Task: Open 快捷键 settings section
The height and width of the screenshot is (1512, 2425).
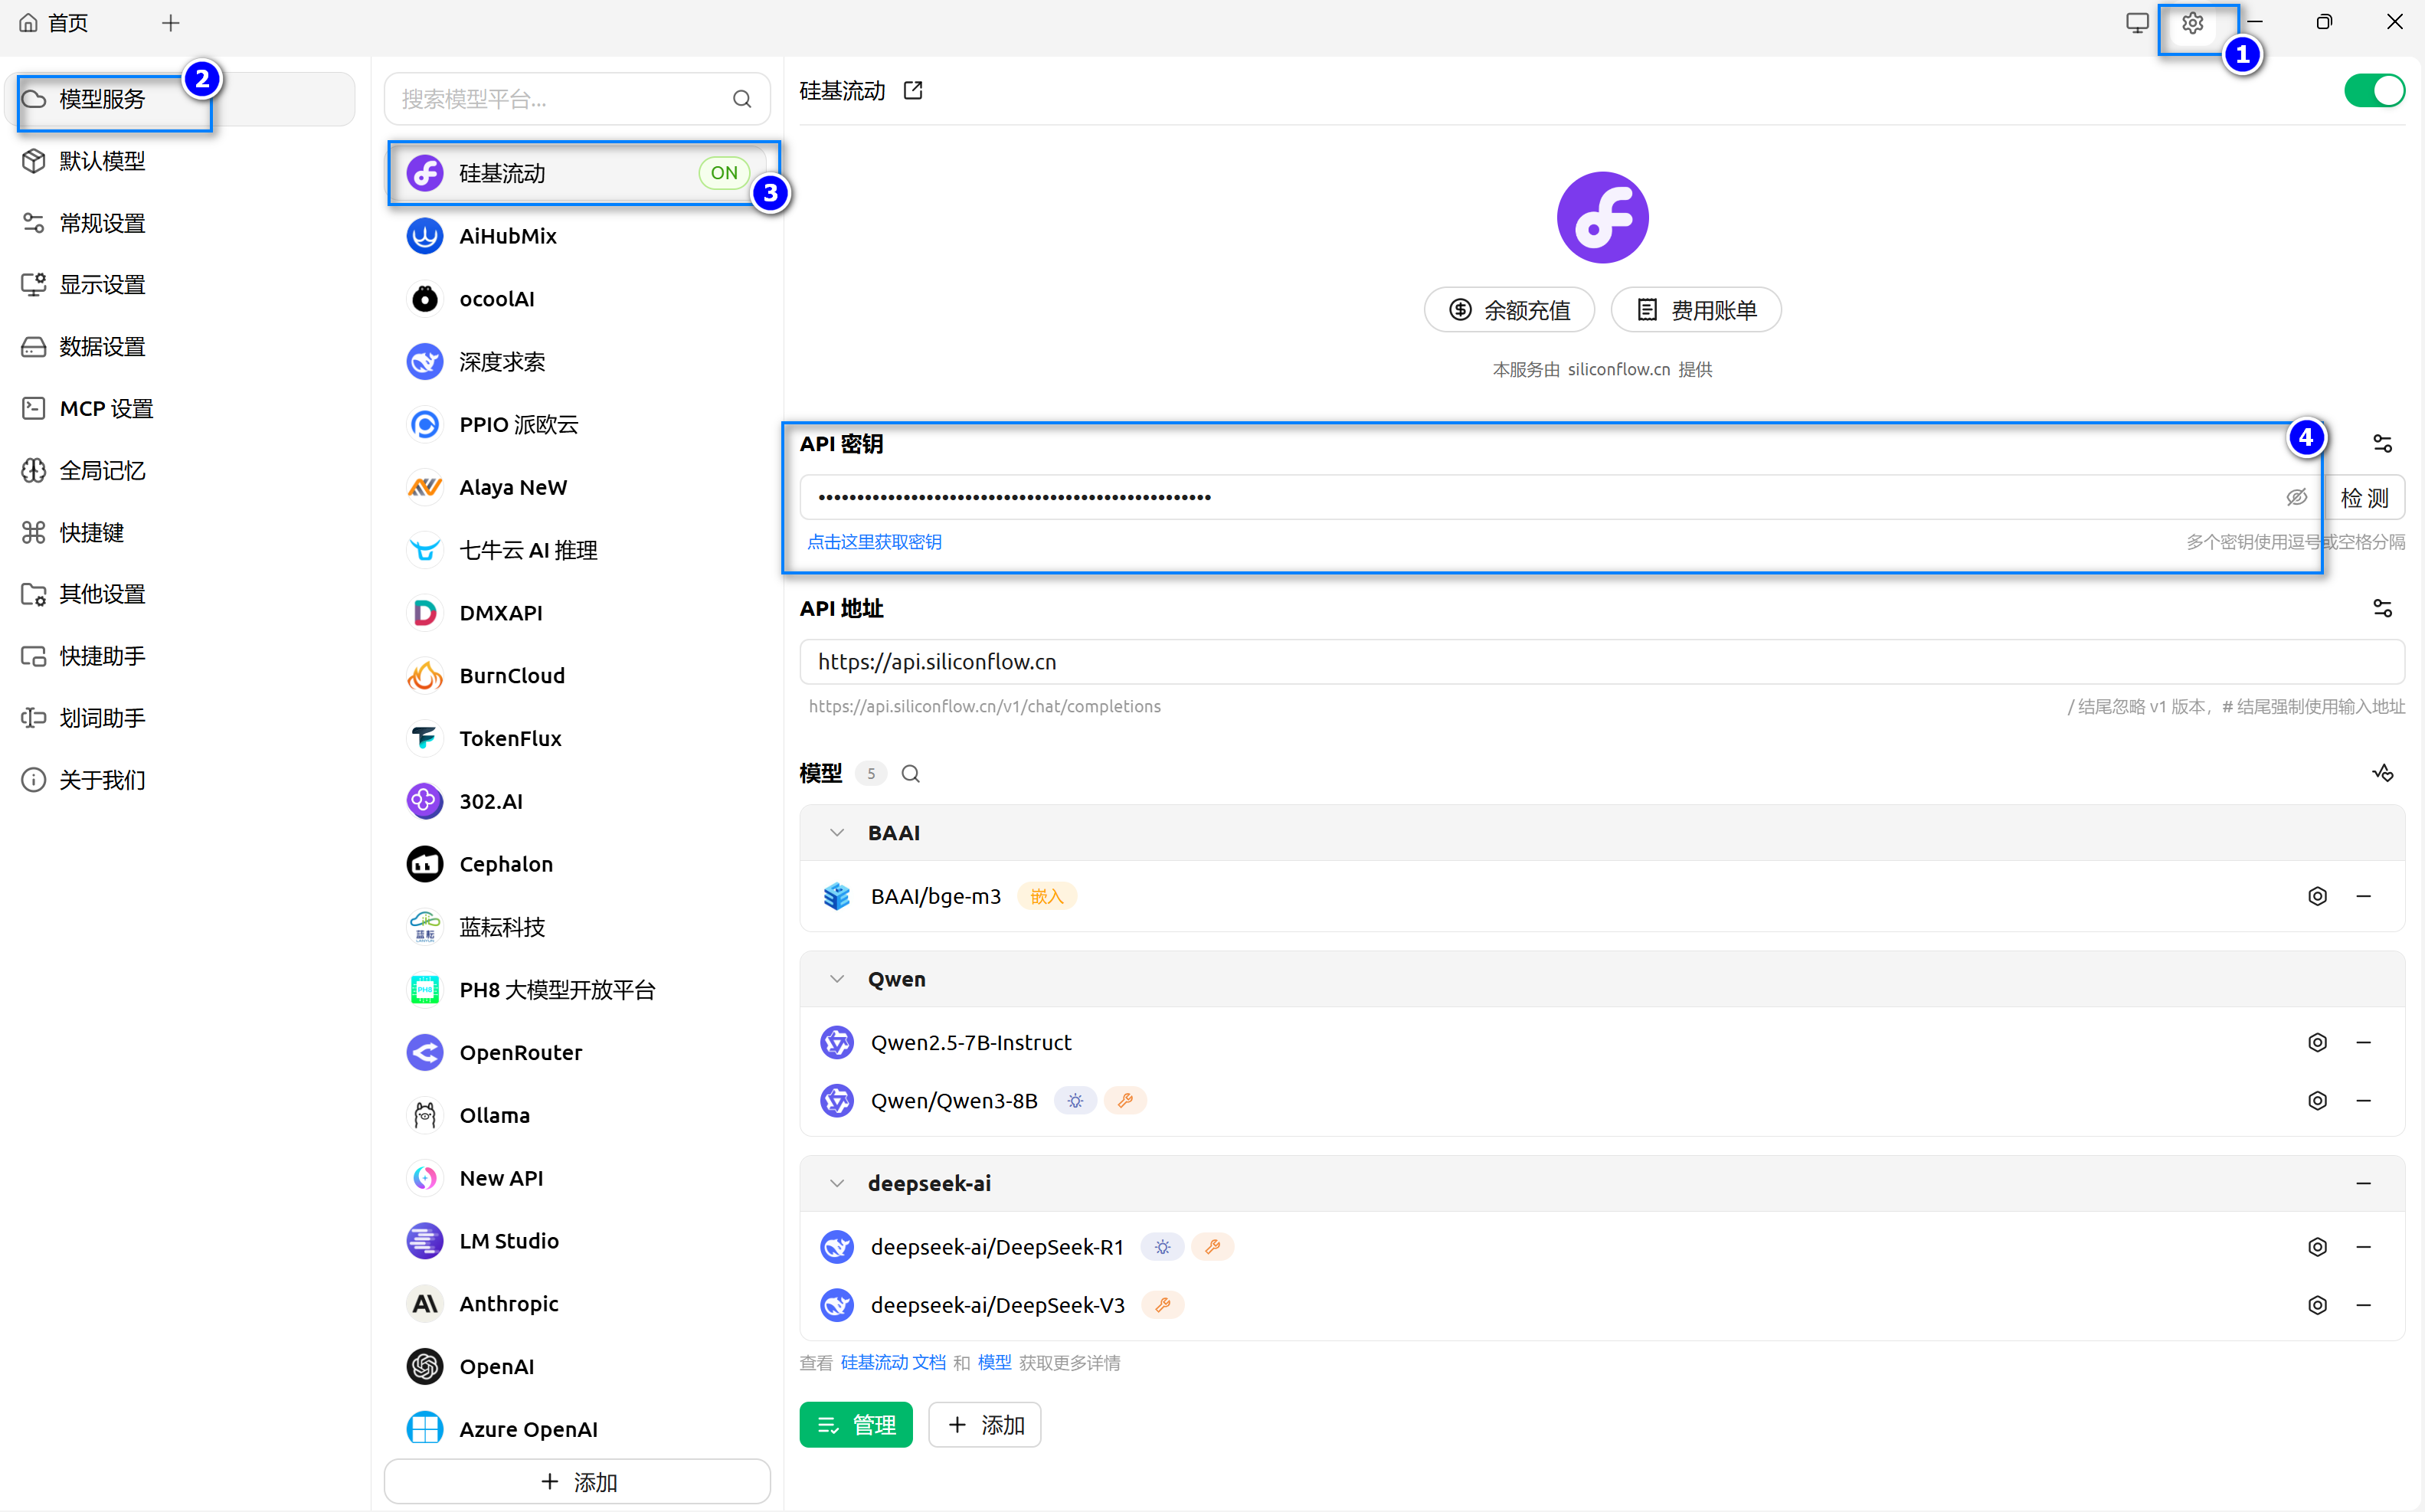Action: (x=180, y=533)
